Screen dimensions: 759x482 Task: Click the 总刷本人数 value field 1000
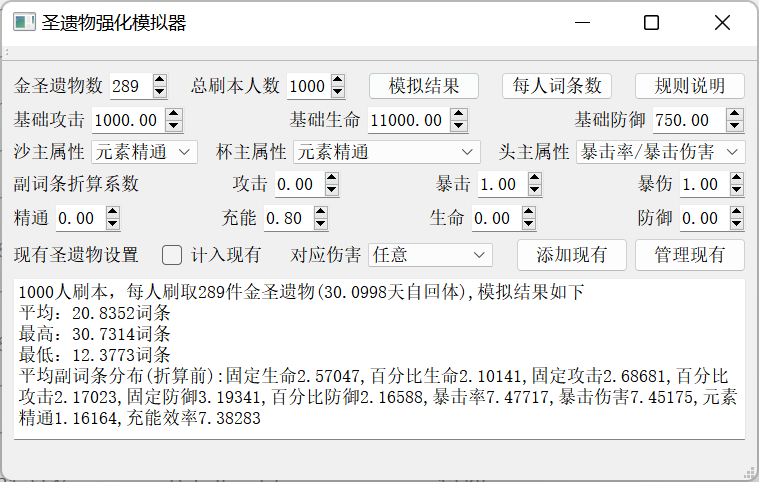(x=309, y=86)
